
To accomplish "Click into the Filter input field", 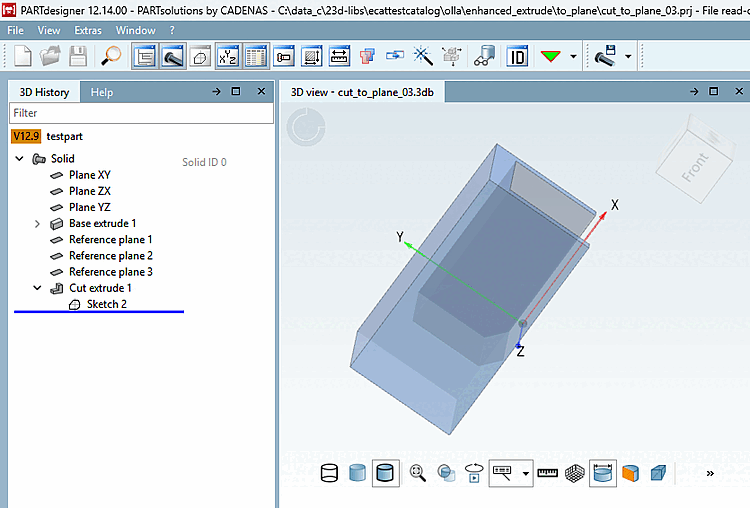I will pyautogui.click(x=141, y=113).
